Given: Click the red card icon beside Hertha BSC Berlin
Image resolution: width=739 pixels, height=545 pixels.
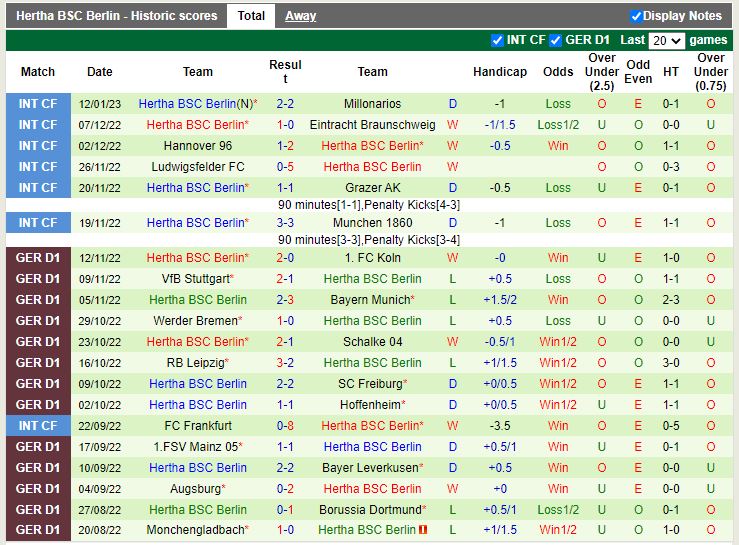Looking at the screenshot, I should [423, 530].
